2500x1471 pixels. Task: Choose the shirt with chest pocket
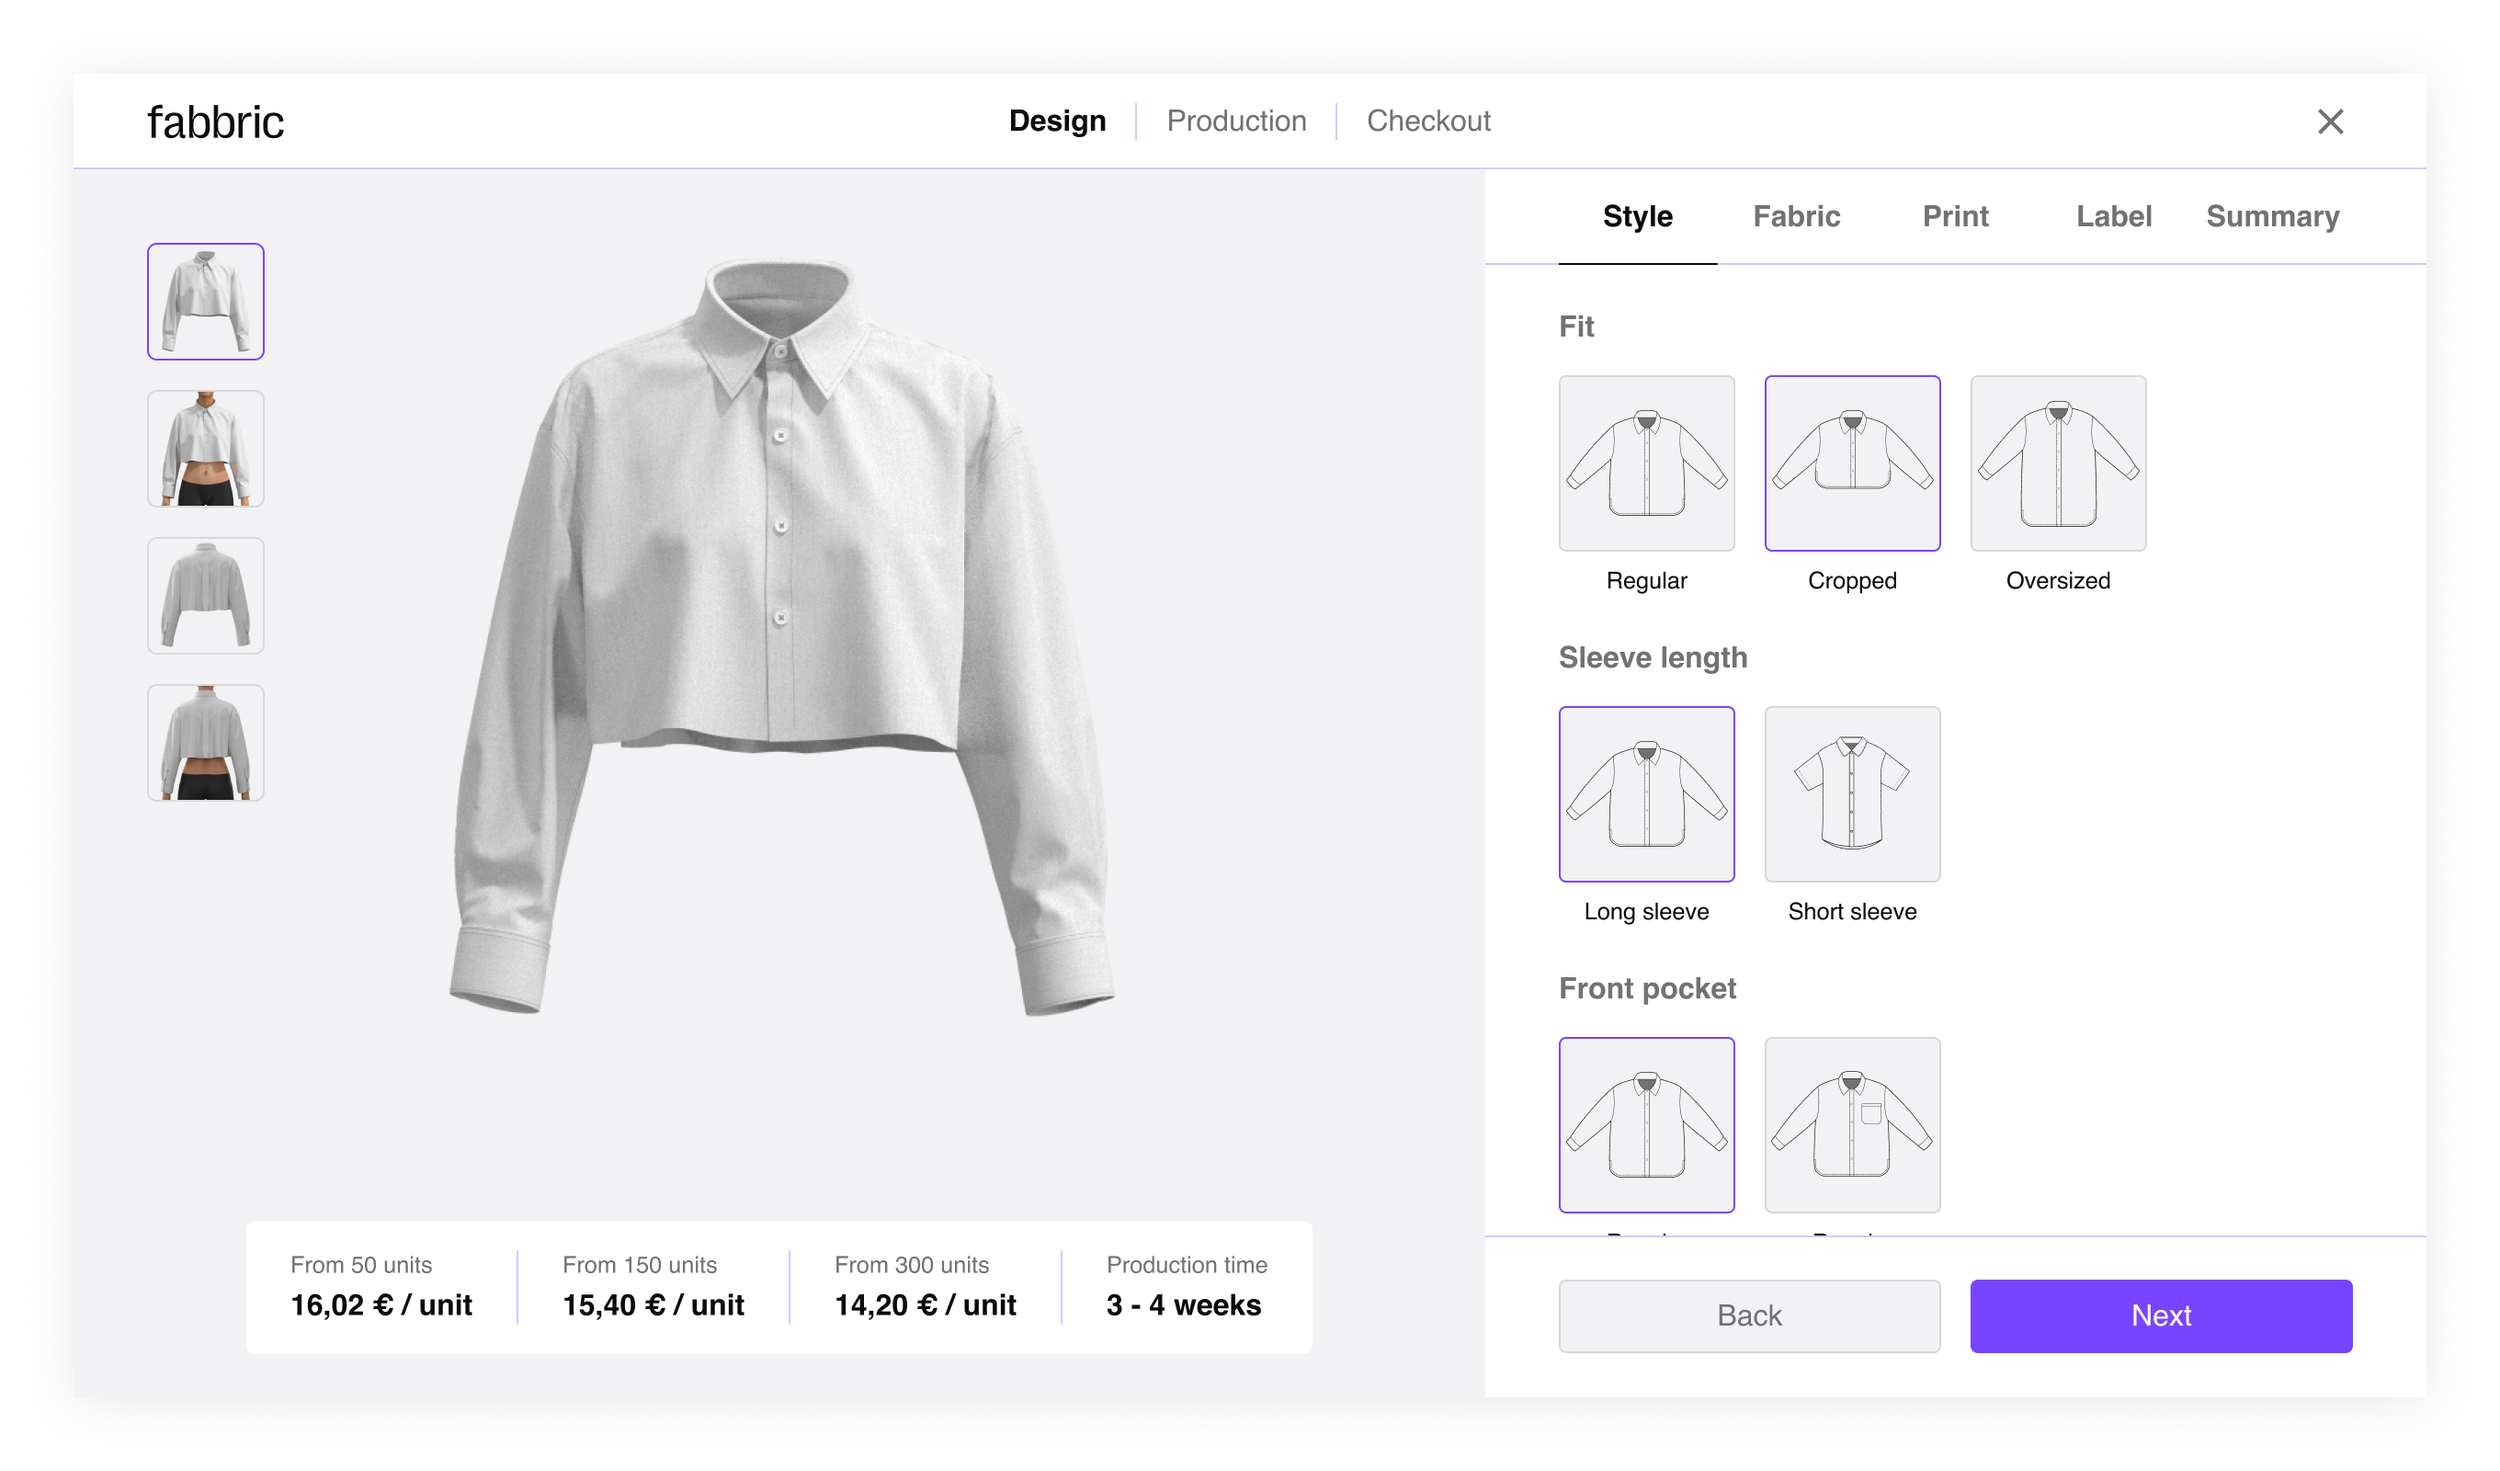click(1851, 1124)
